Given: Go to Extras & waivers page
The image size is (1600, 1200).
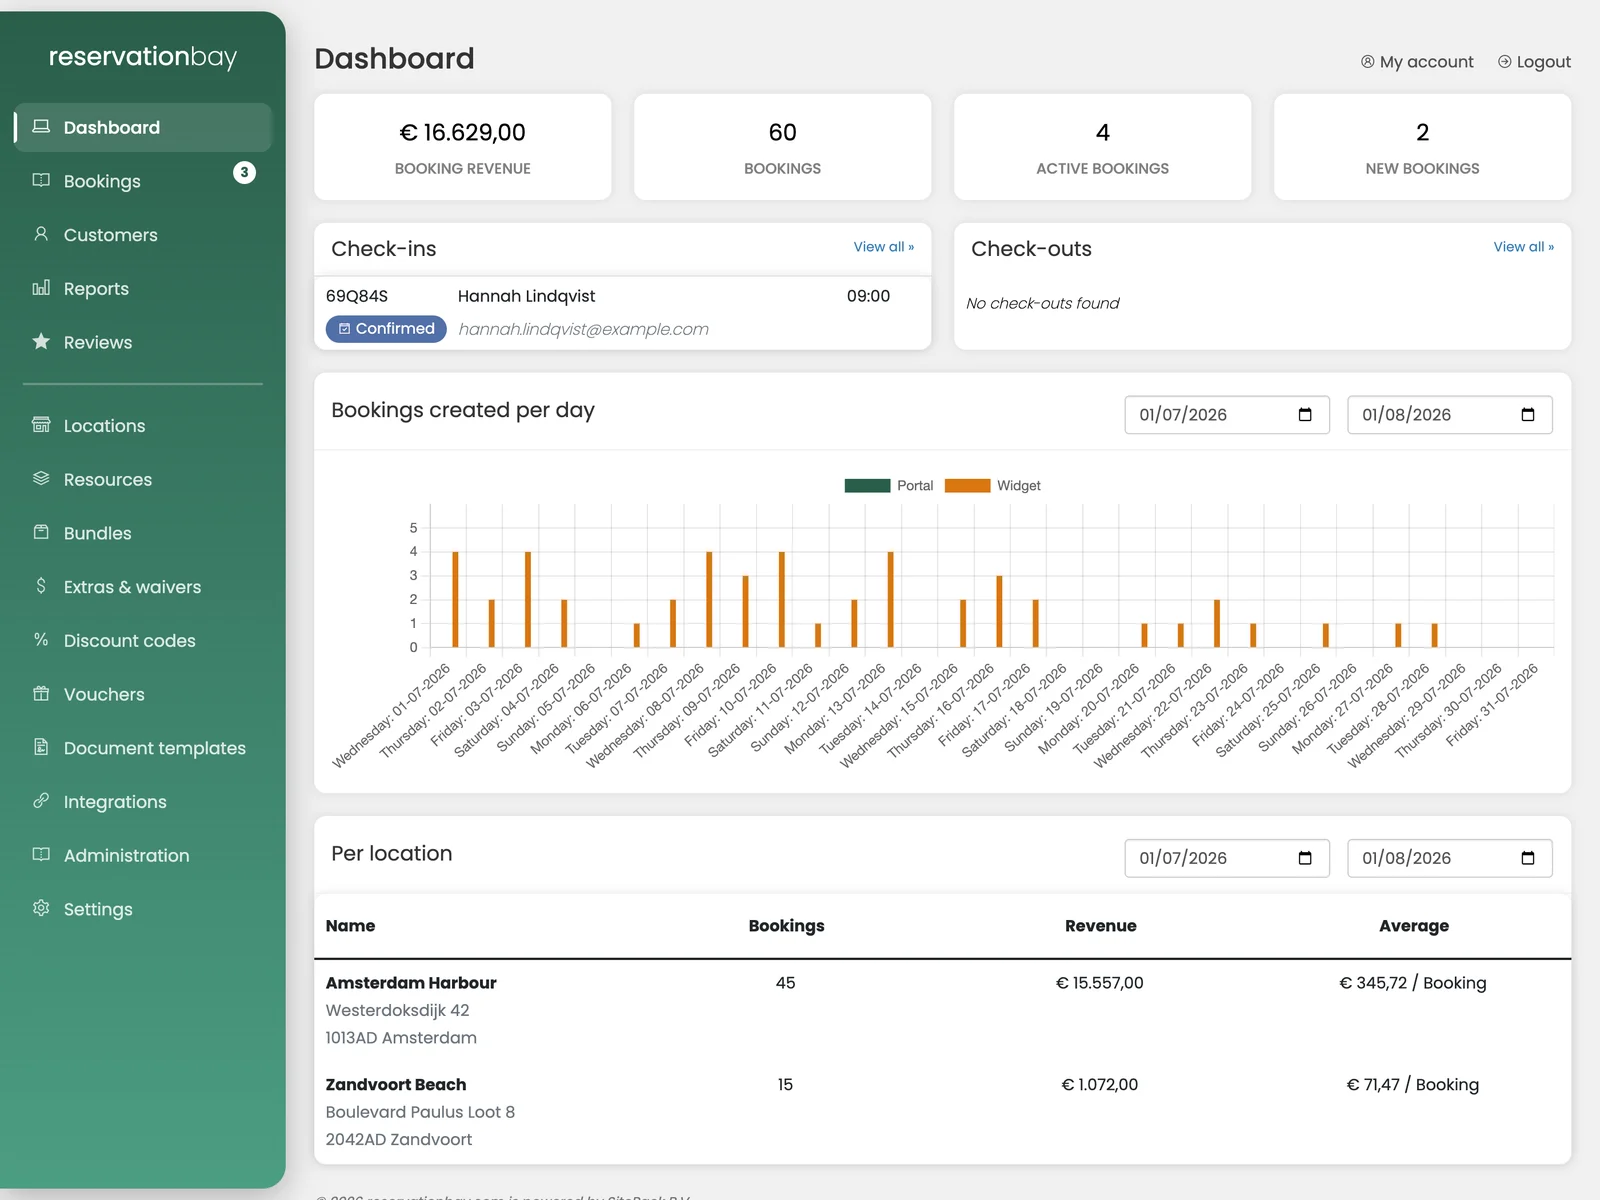Looking at the screenshot, I should 143,587.
